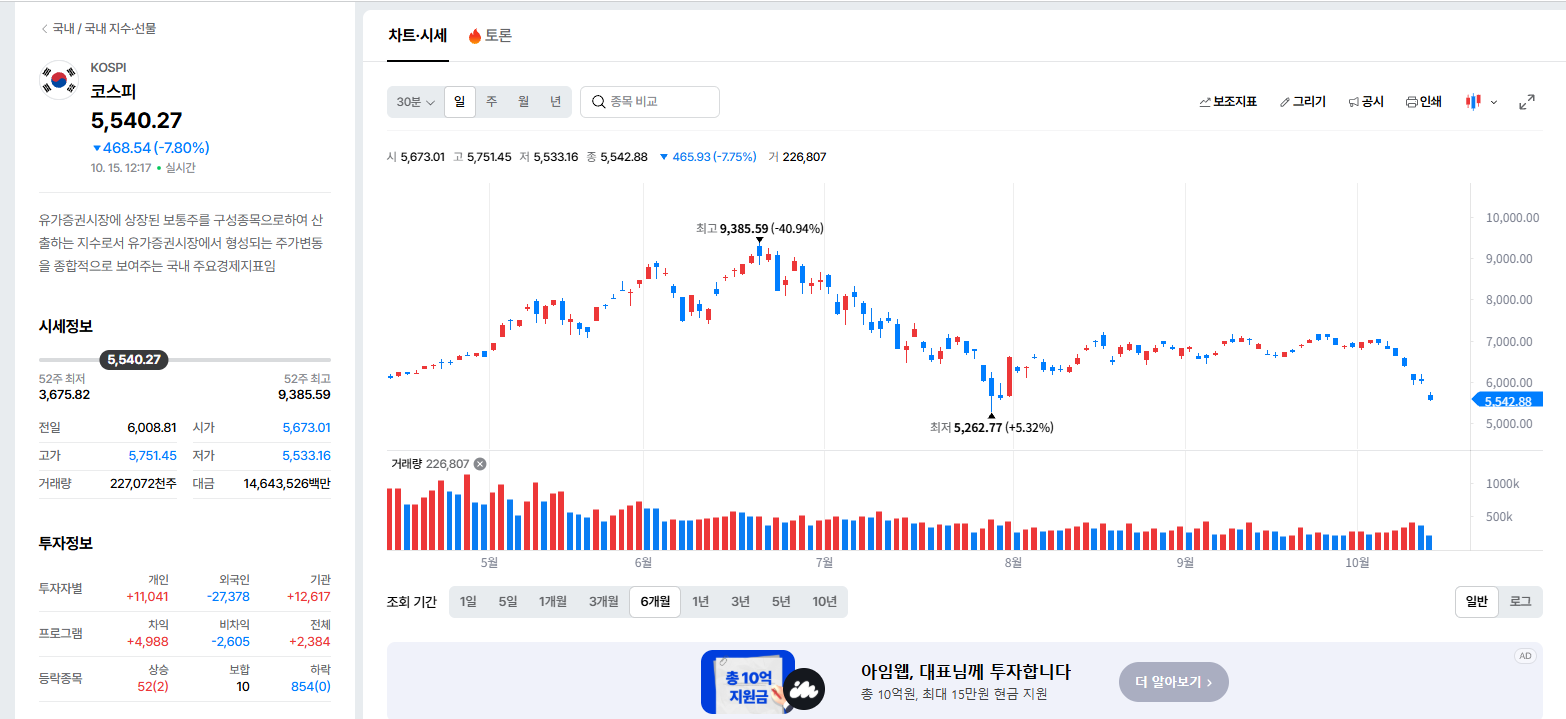
Task: Print the chart with 인쇄
Action: pos(1424,102)
